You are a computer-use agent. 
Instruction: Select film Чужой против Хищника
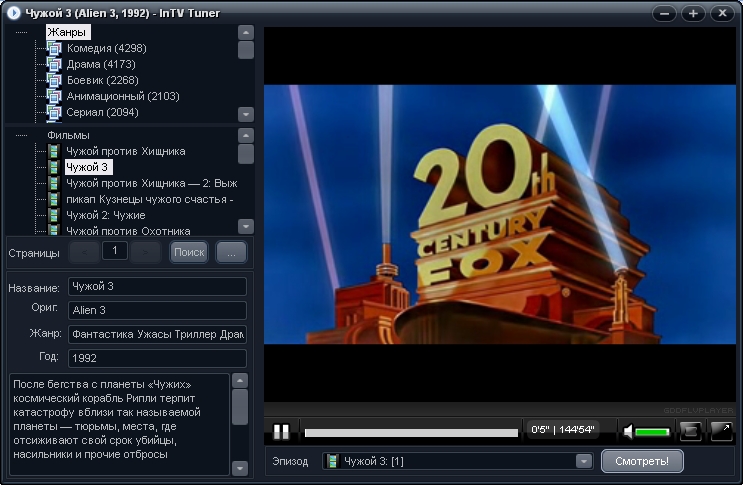pos(126,151)
